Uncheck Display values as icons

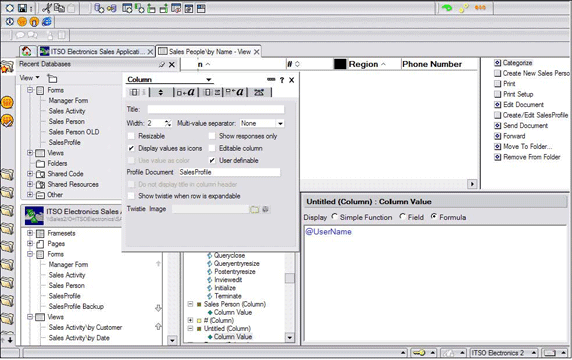coord(131,148)
